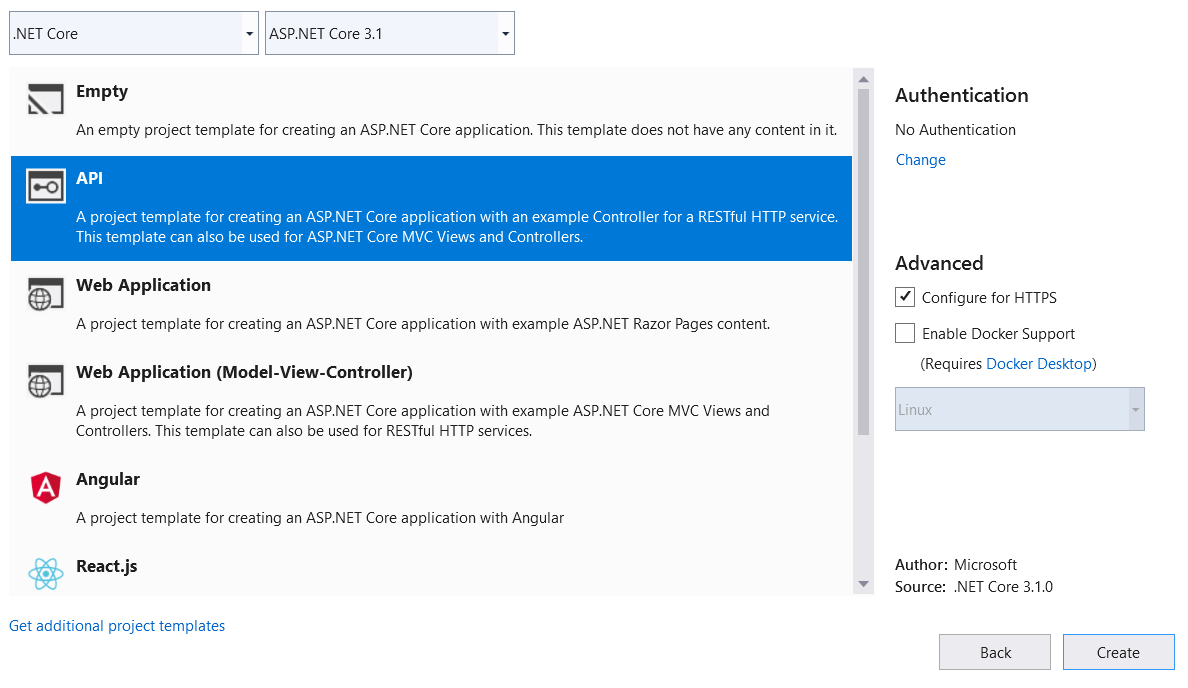Click the API template's key icon

coord(44,185)
